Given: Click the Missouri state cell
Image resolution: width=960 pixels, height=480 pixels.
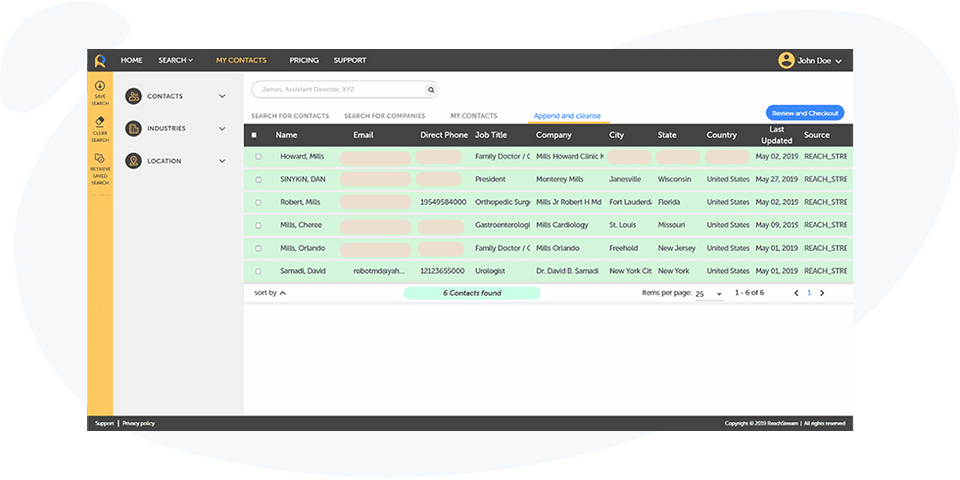Looking at the screenshot, I should pos(672,225).
